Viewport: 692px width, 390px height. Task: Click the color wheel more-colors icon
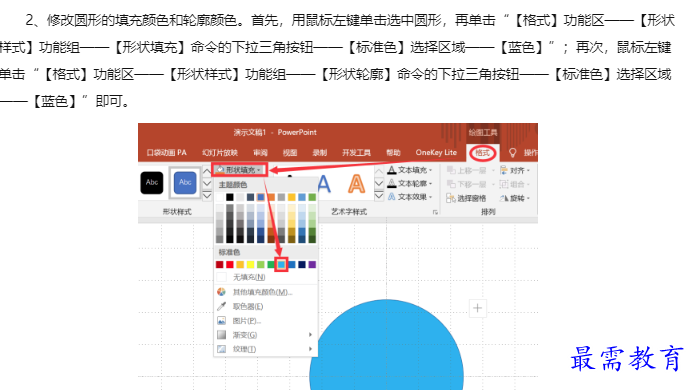tap(222, 292)
